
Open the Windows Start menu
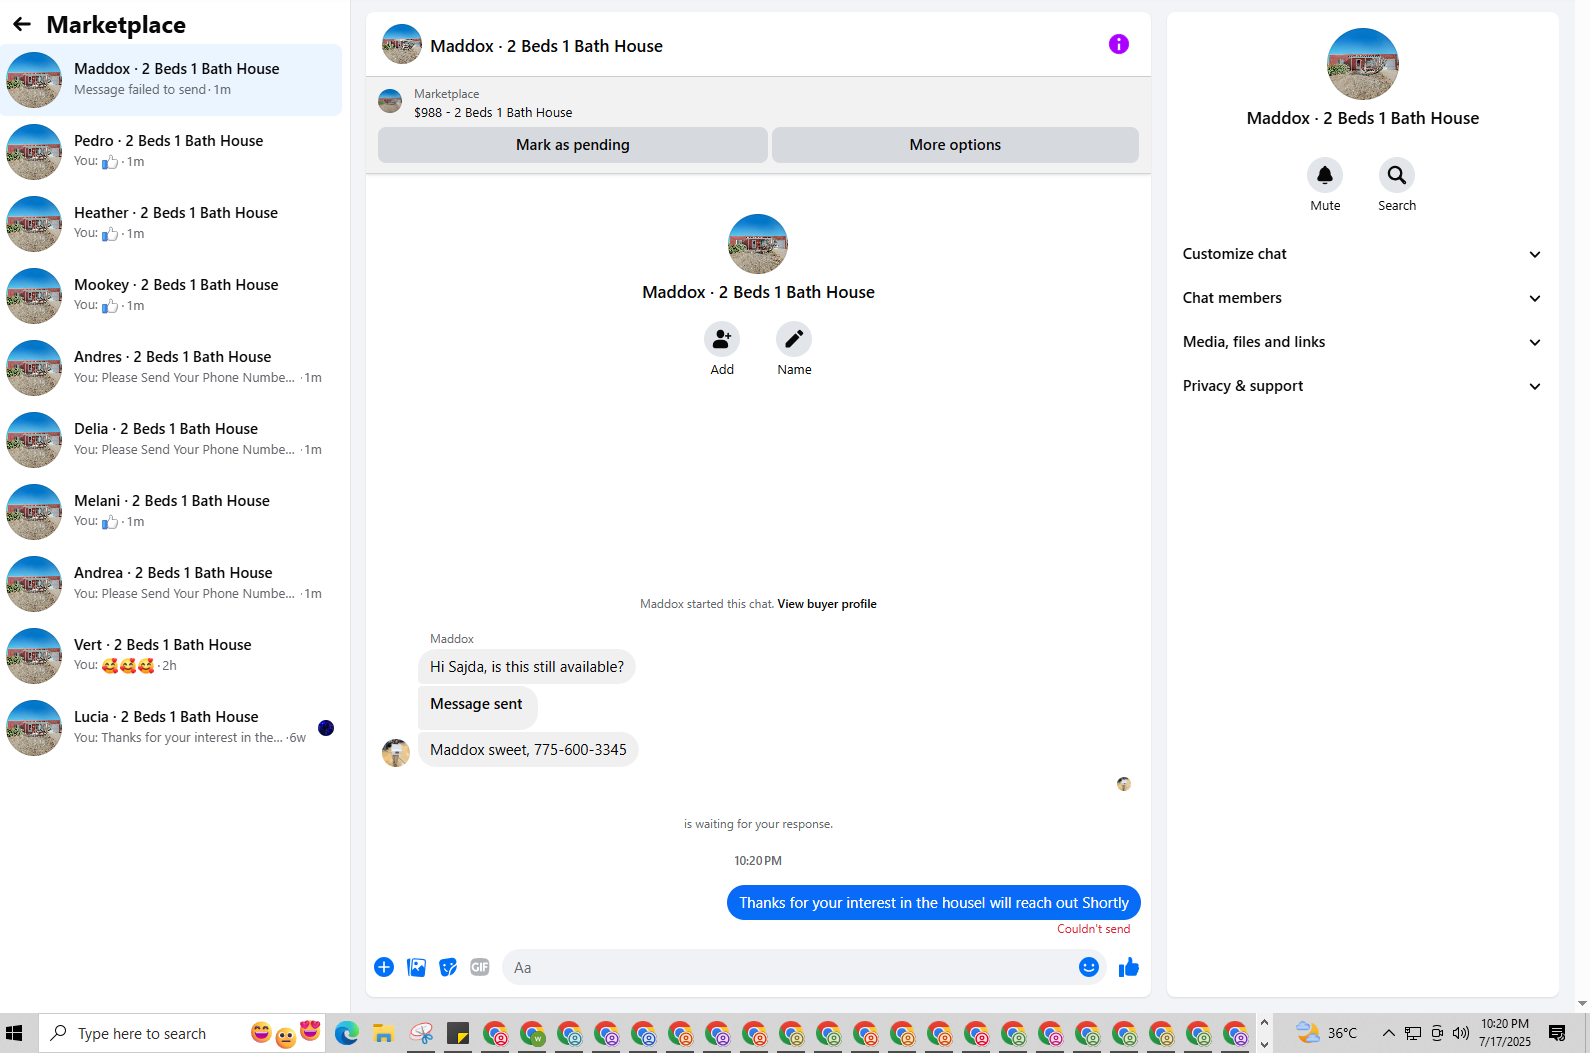point(14,1033)
